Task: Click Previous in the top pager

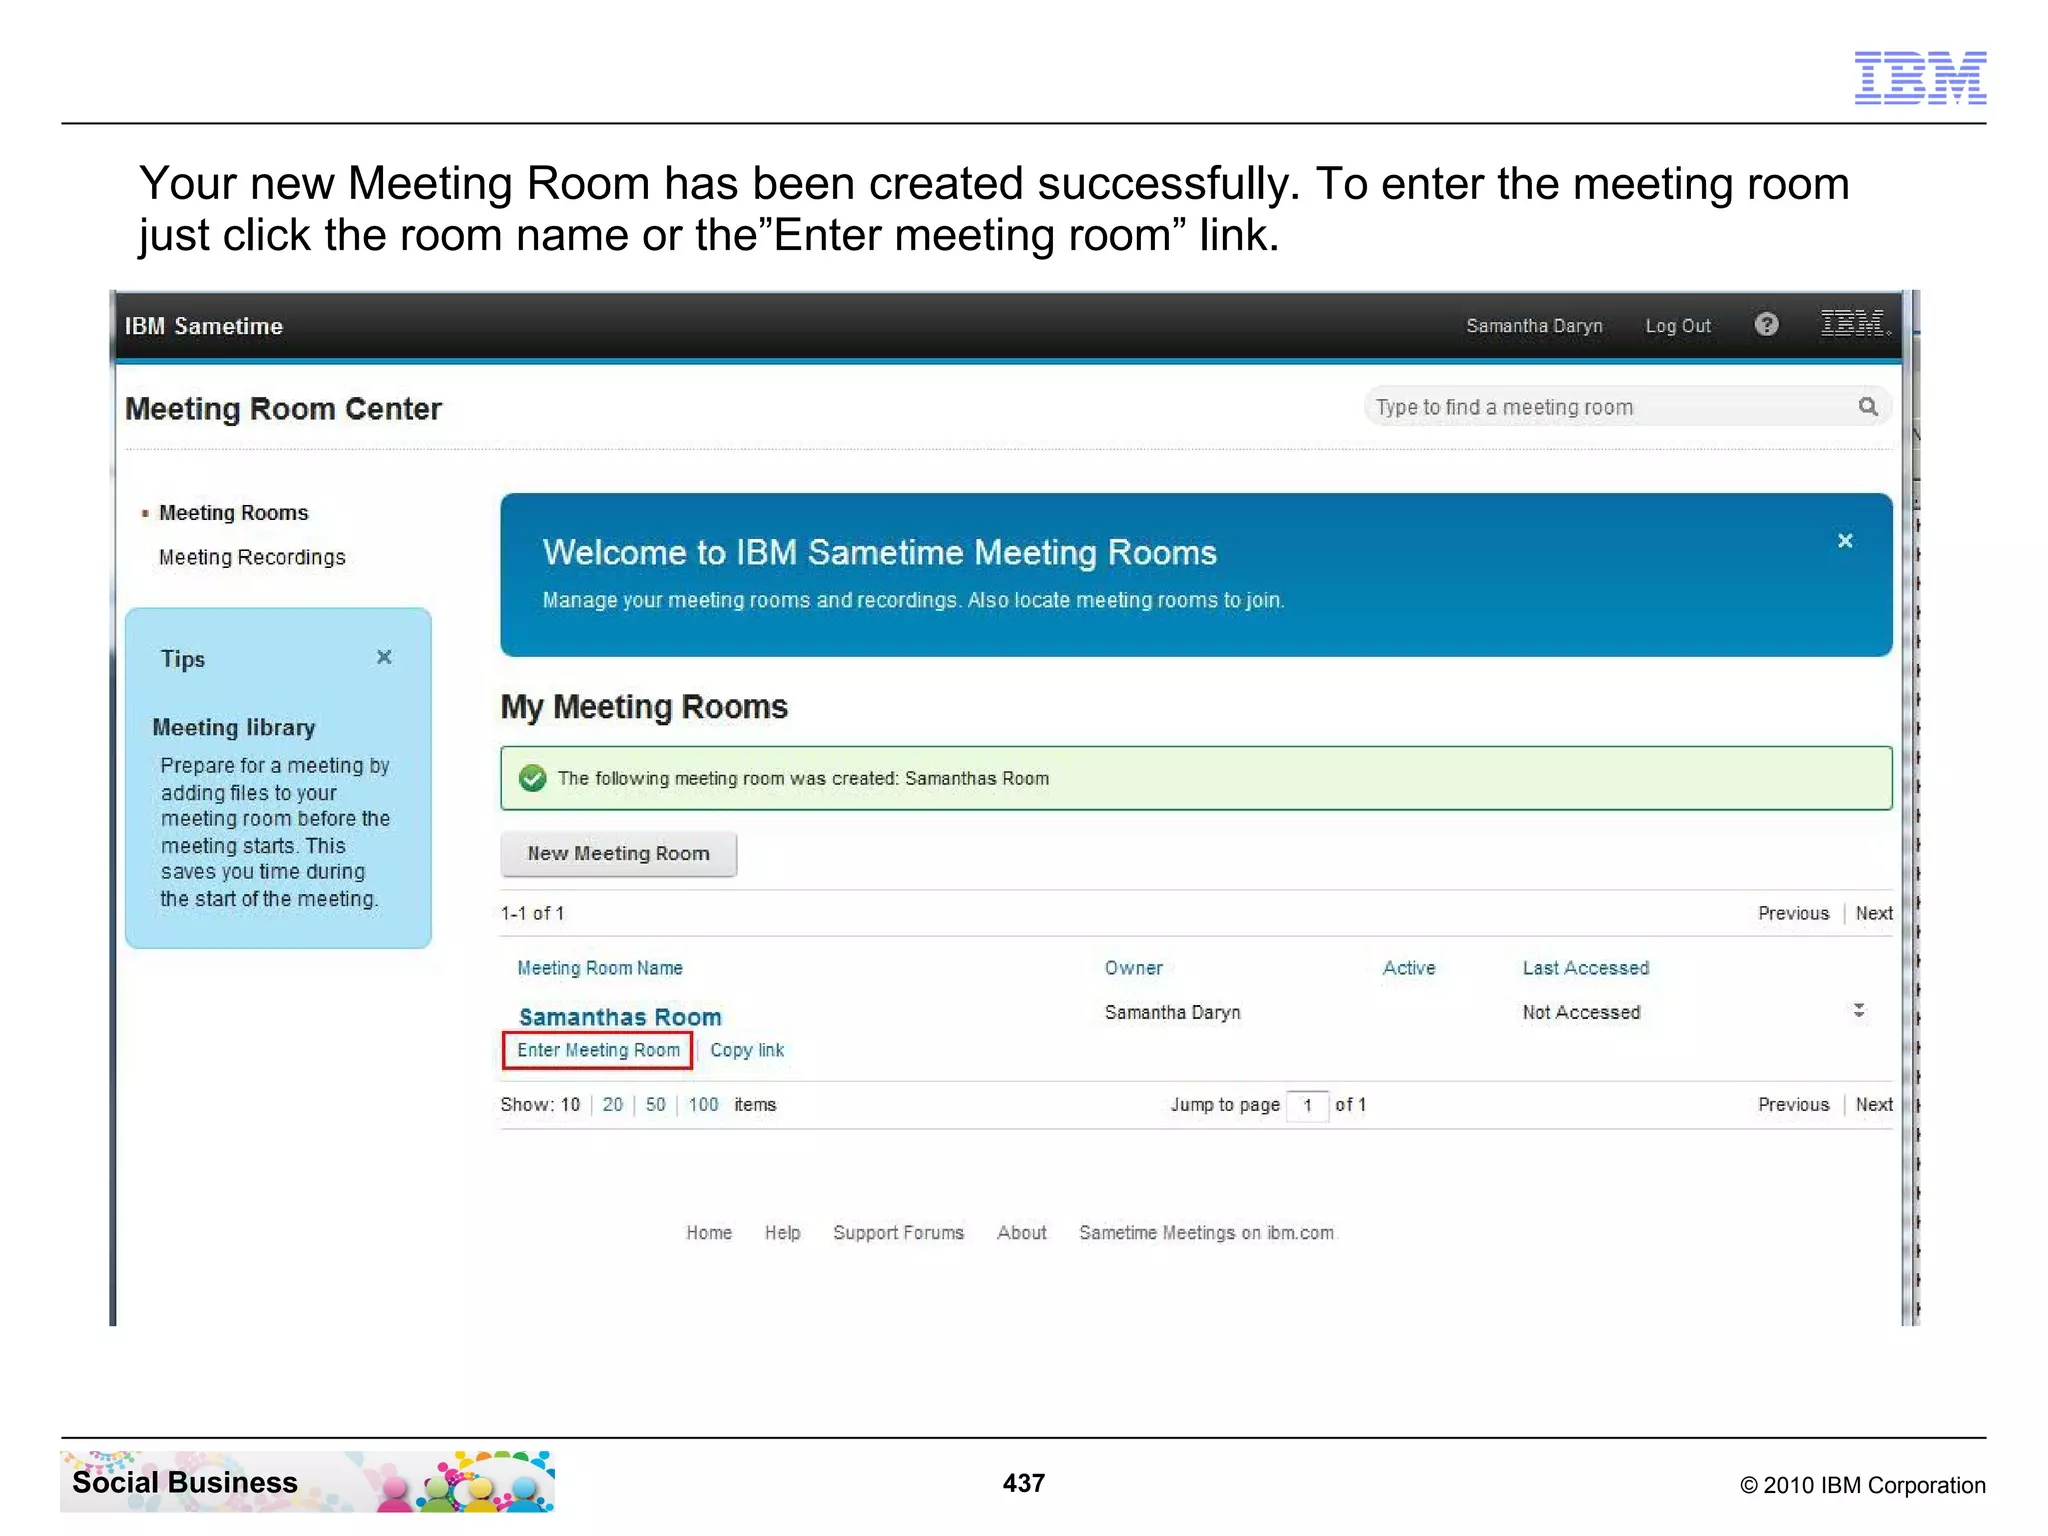Action: [1793, 913]
